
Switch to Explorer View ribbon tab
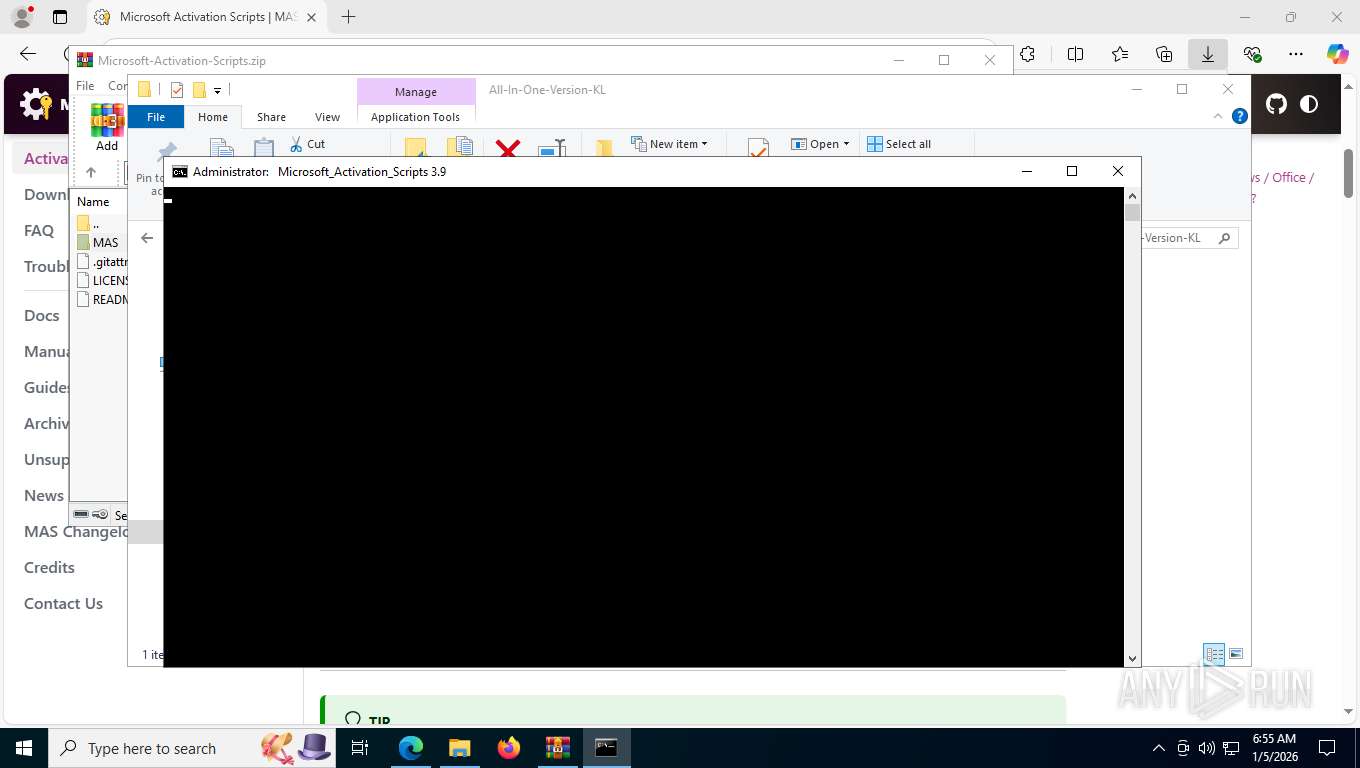tap(327, 117)
